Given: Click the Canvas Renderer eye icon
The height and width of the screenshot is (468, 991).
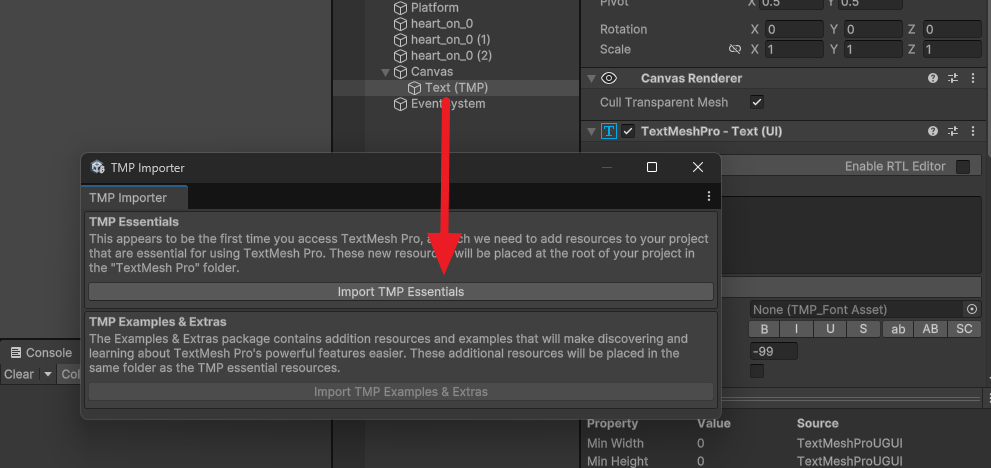Looking at the screenshot, I should pyautogui.click(x=609, y=78).
